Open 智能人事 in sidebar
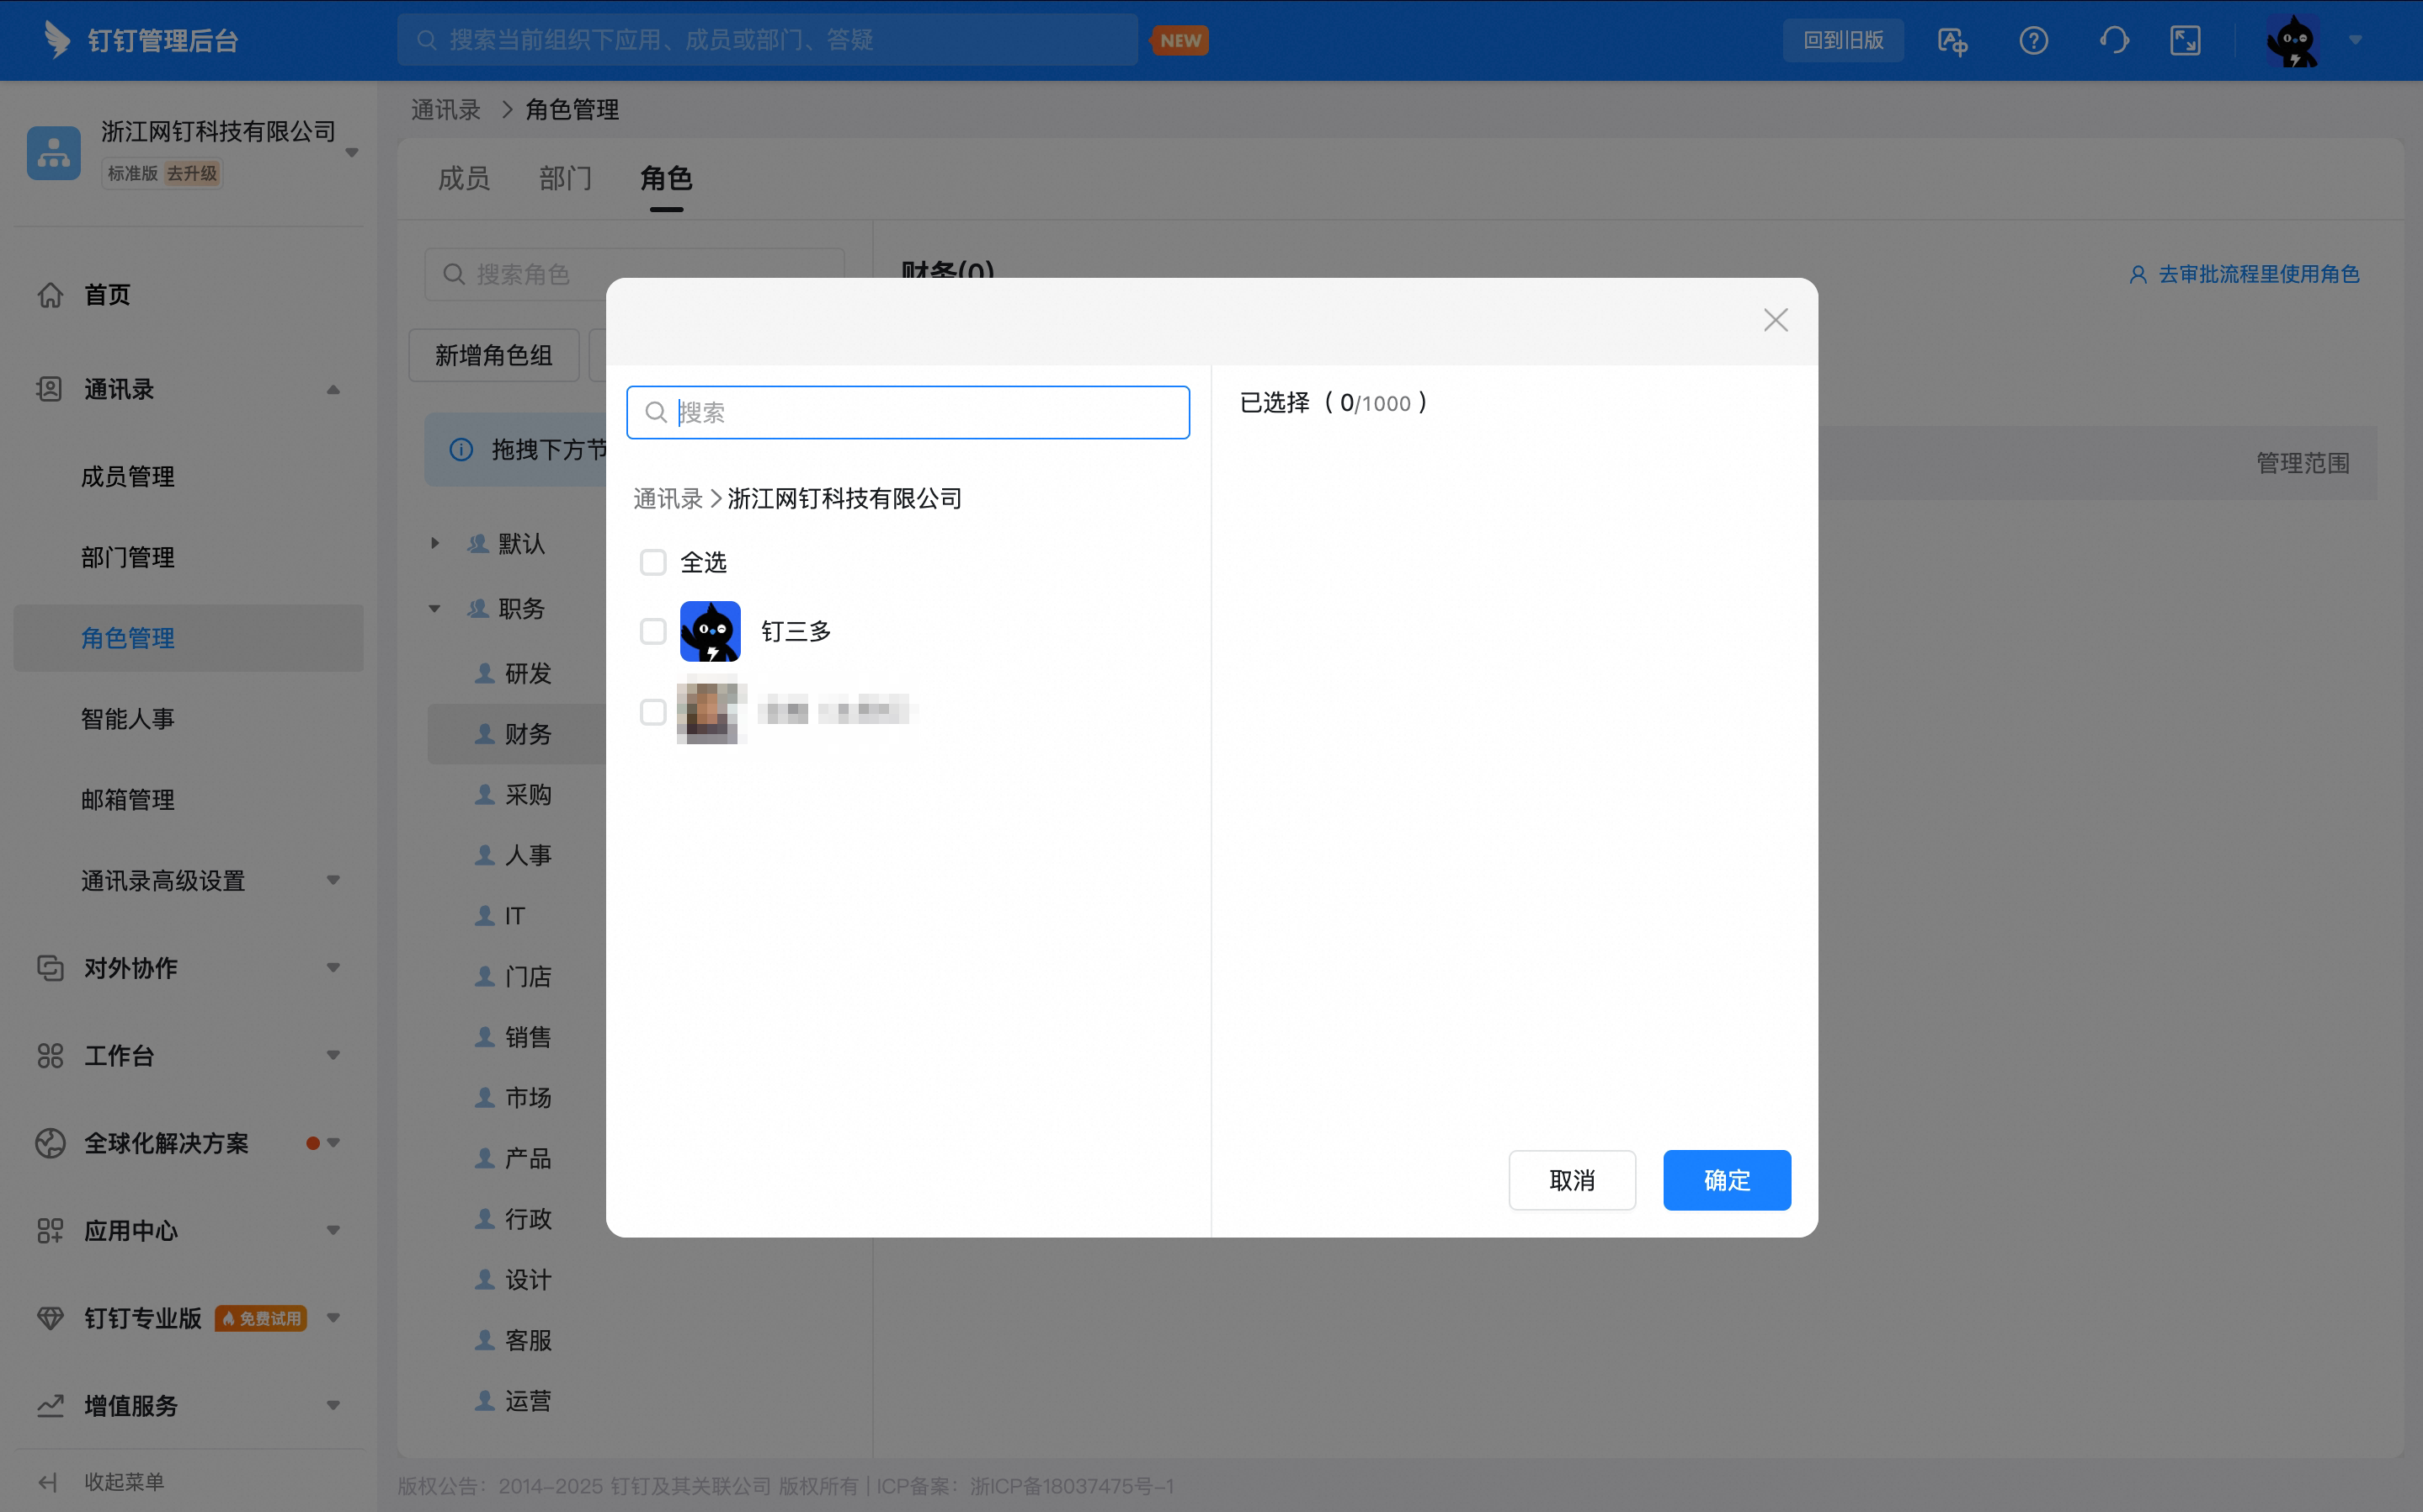Screen dimensions: 2423x1512 tap(128, 719)
